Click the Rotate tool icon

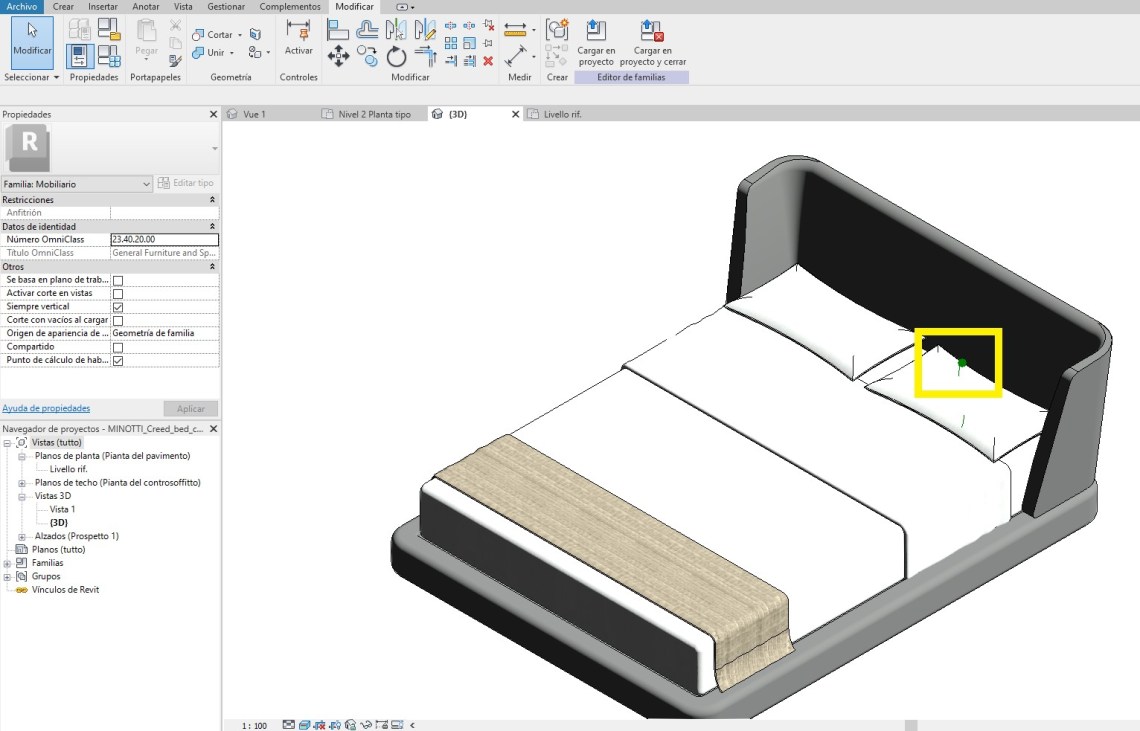[x=397, y=57]
